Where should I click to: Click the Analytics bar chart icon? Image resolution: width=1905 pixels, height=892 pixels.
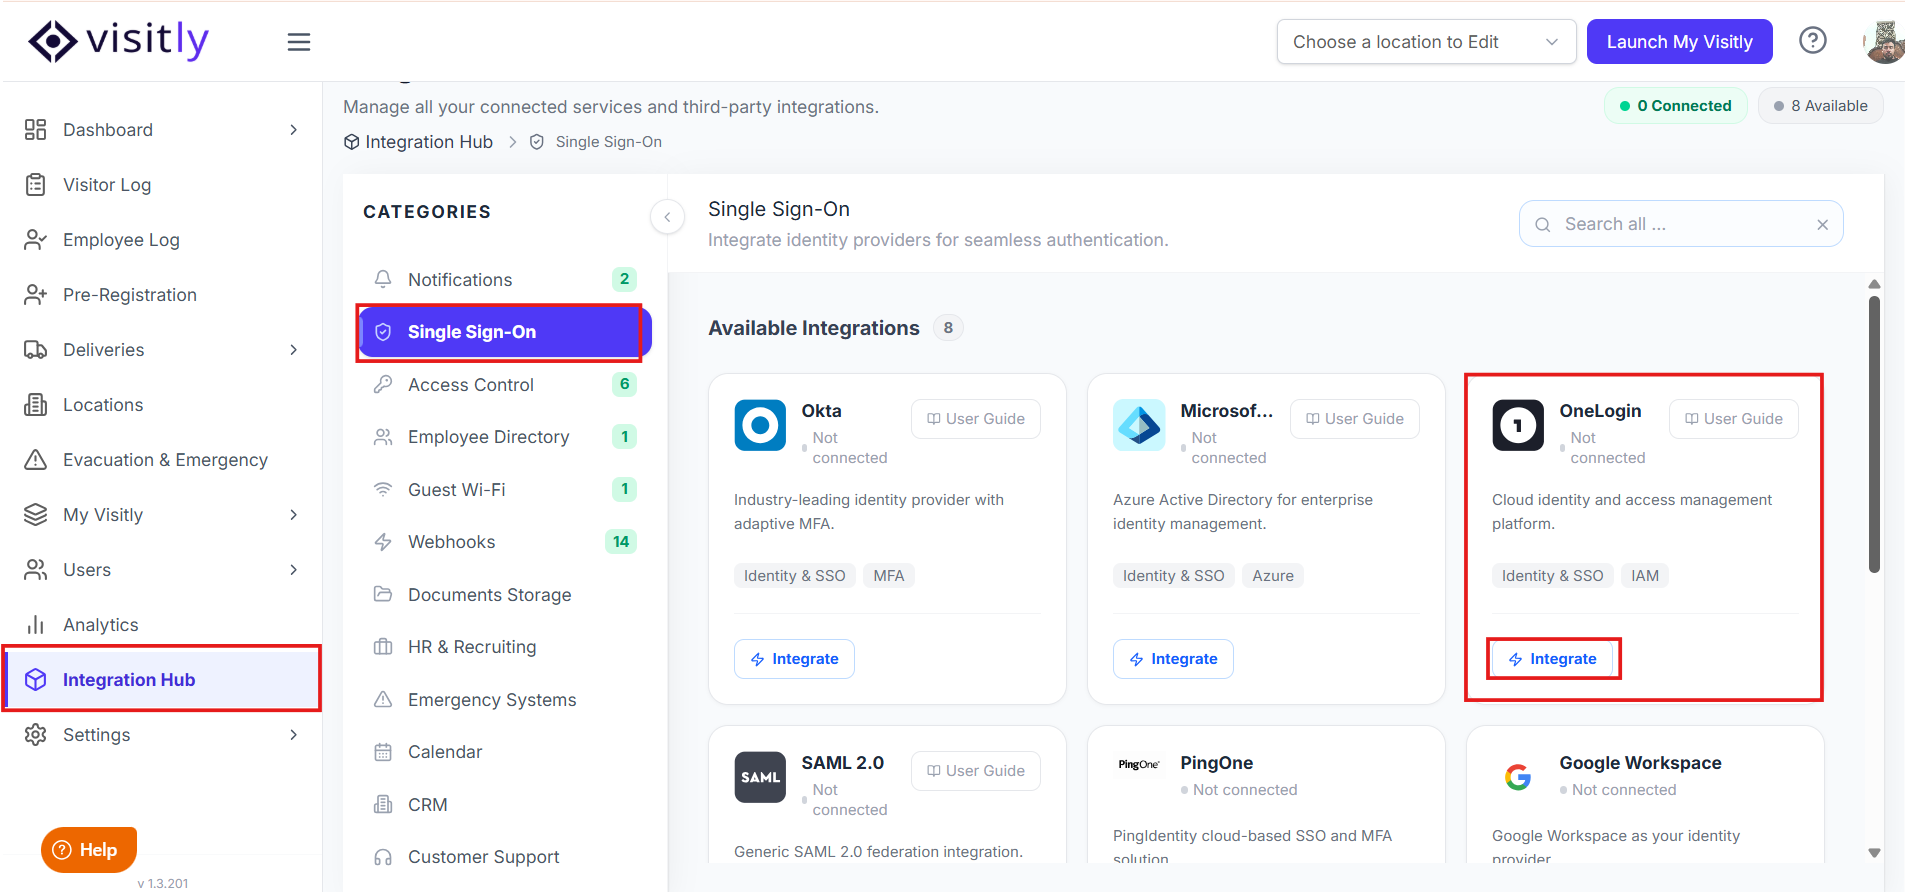click(36, 625)
